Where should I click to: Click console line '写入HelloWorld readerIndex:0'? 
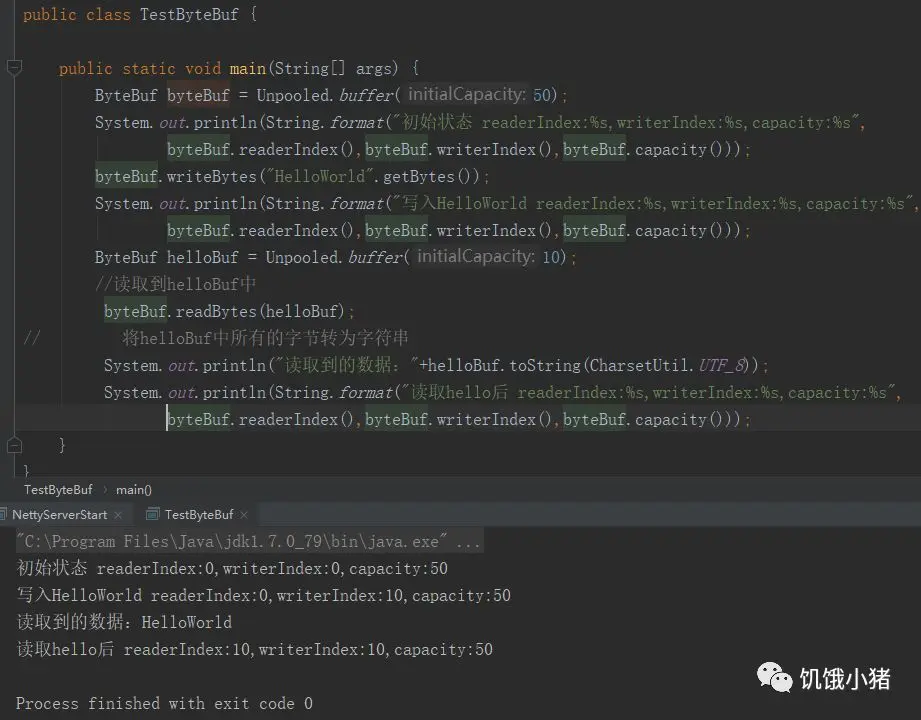point(264,595)
